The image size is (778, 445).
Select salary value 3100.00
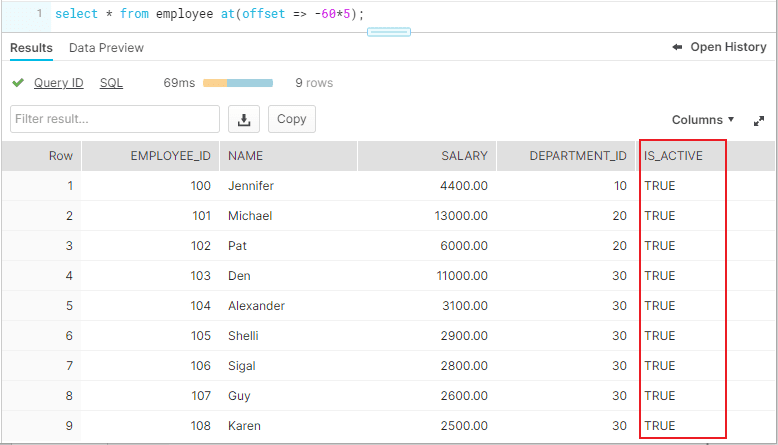coord(465,306)
